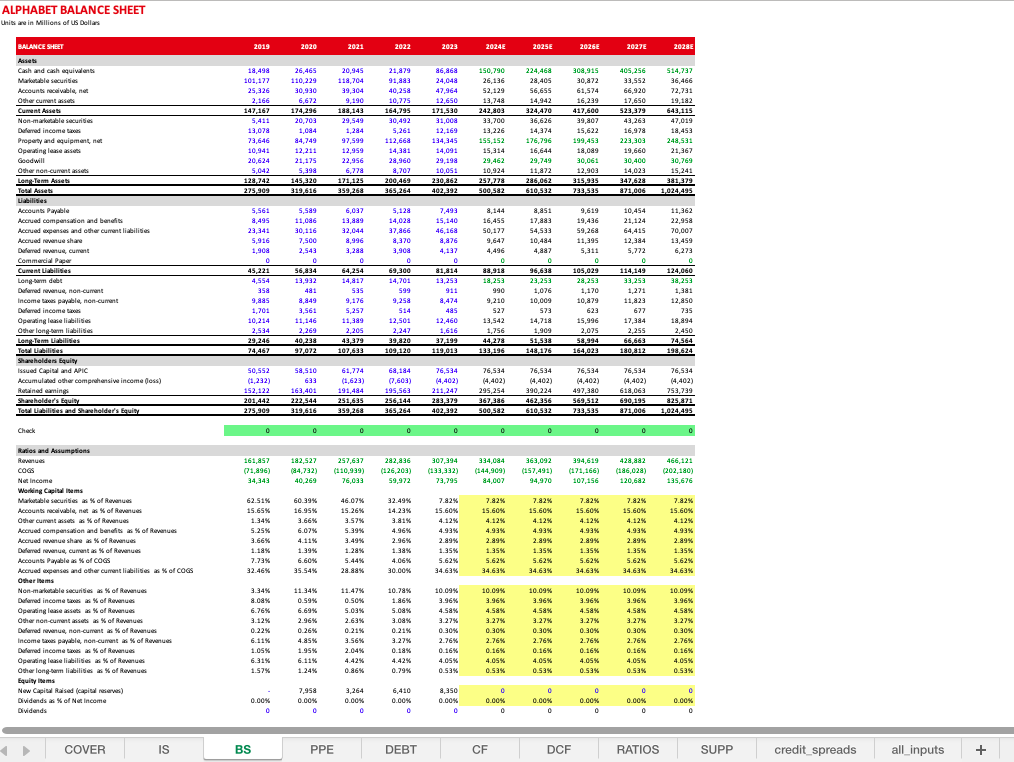Select 2024E non-marketable securities assumption 10.09%
The height and width of the screenshot is (762, 1014).
coord(493,591)
